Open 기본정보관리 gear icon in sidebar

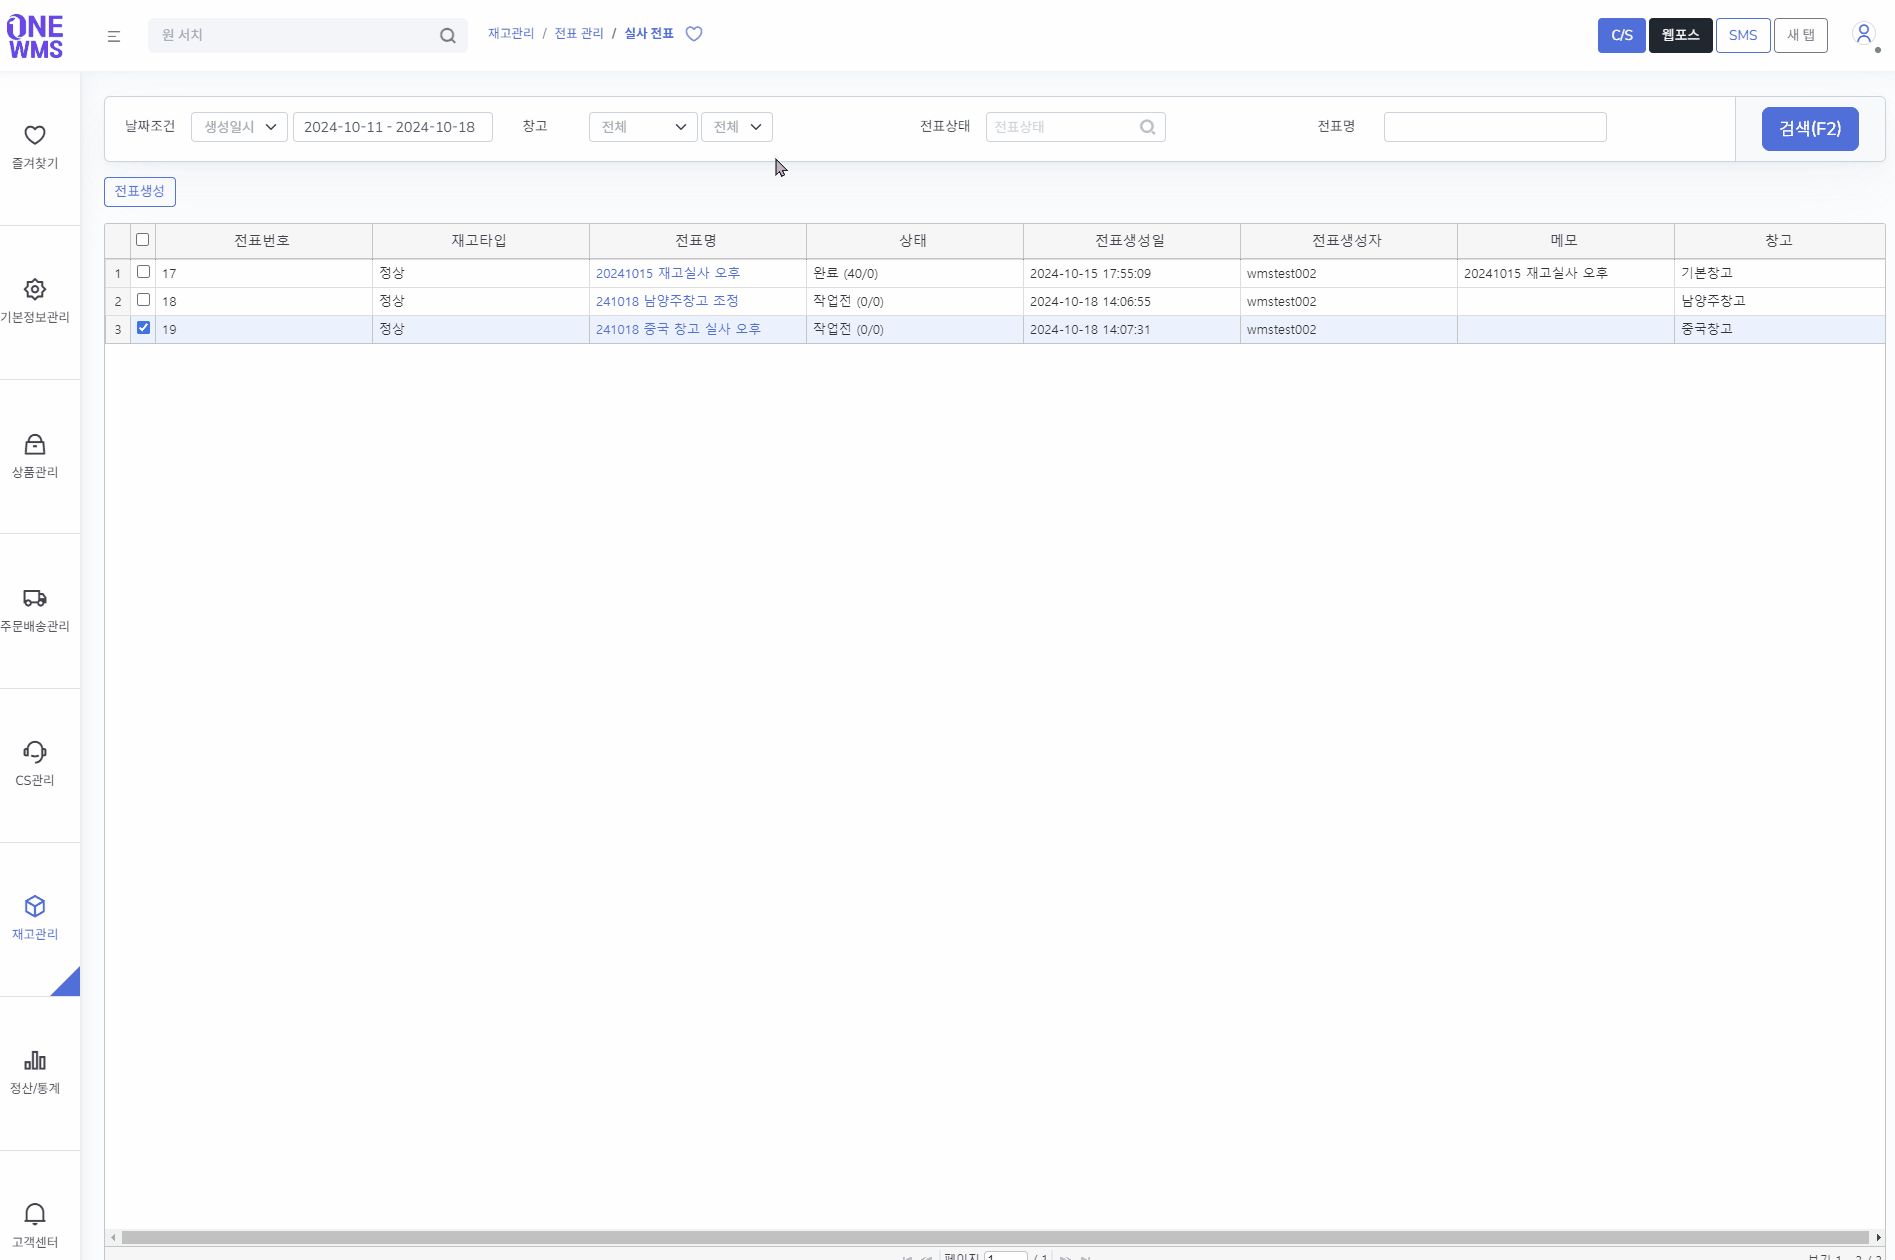pos(35,289)
